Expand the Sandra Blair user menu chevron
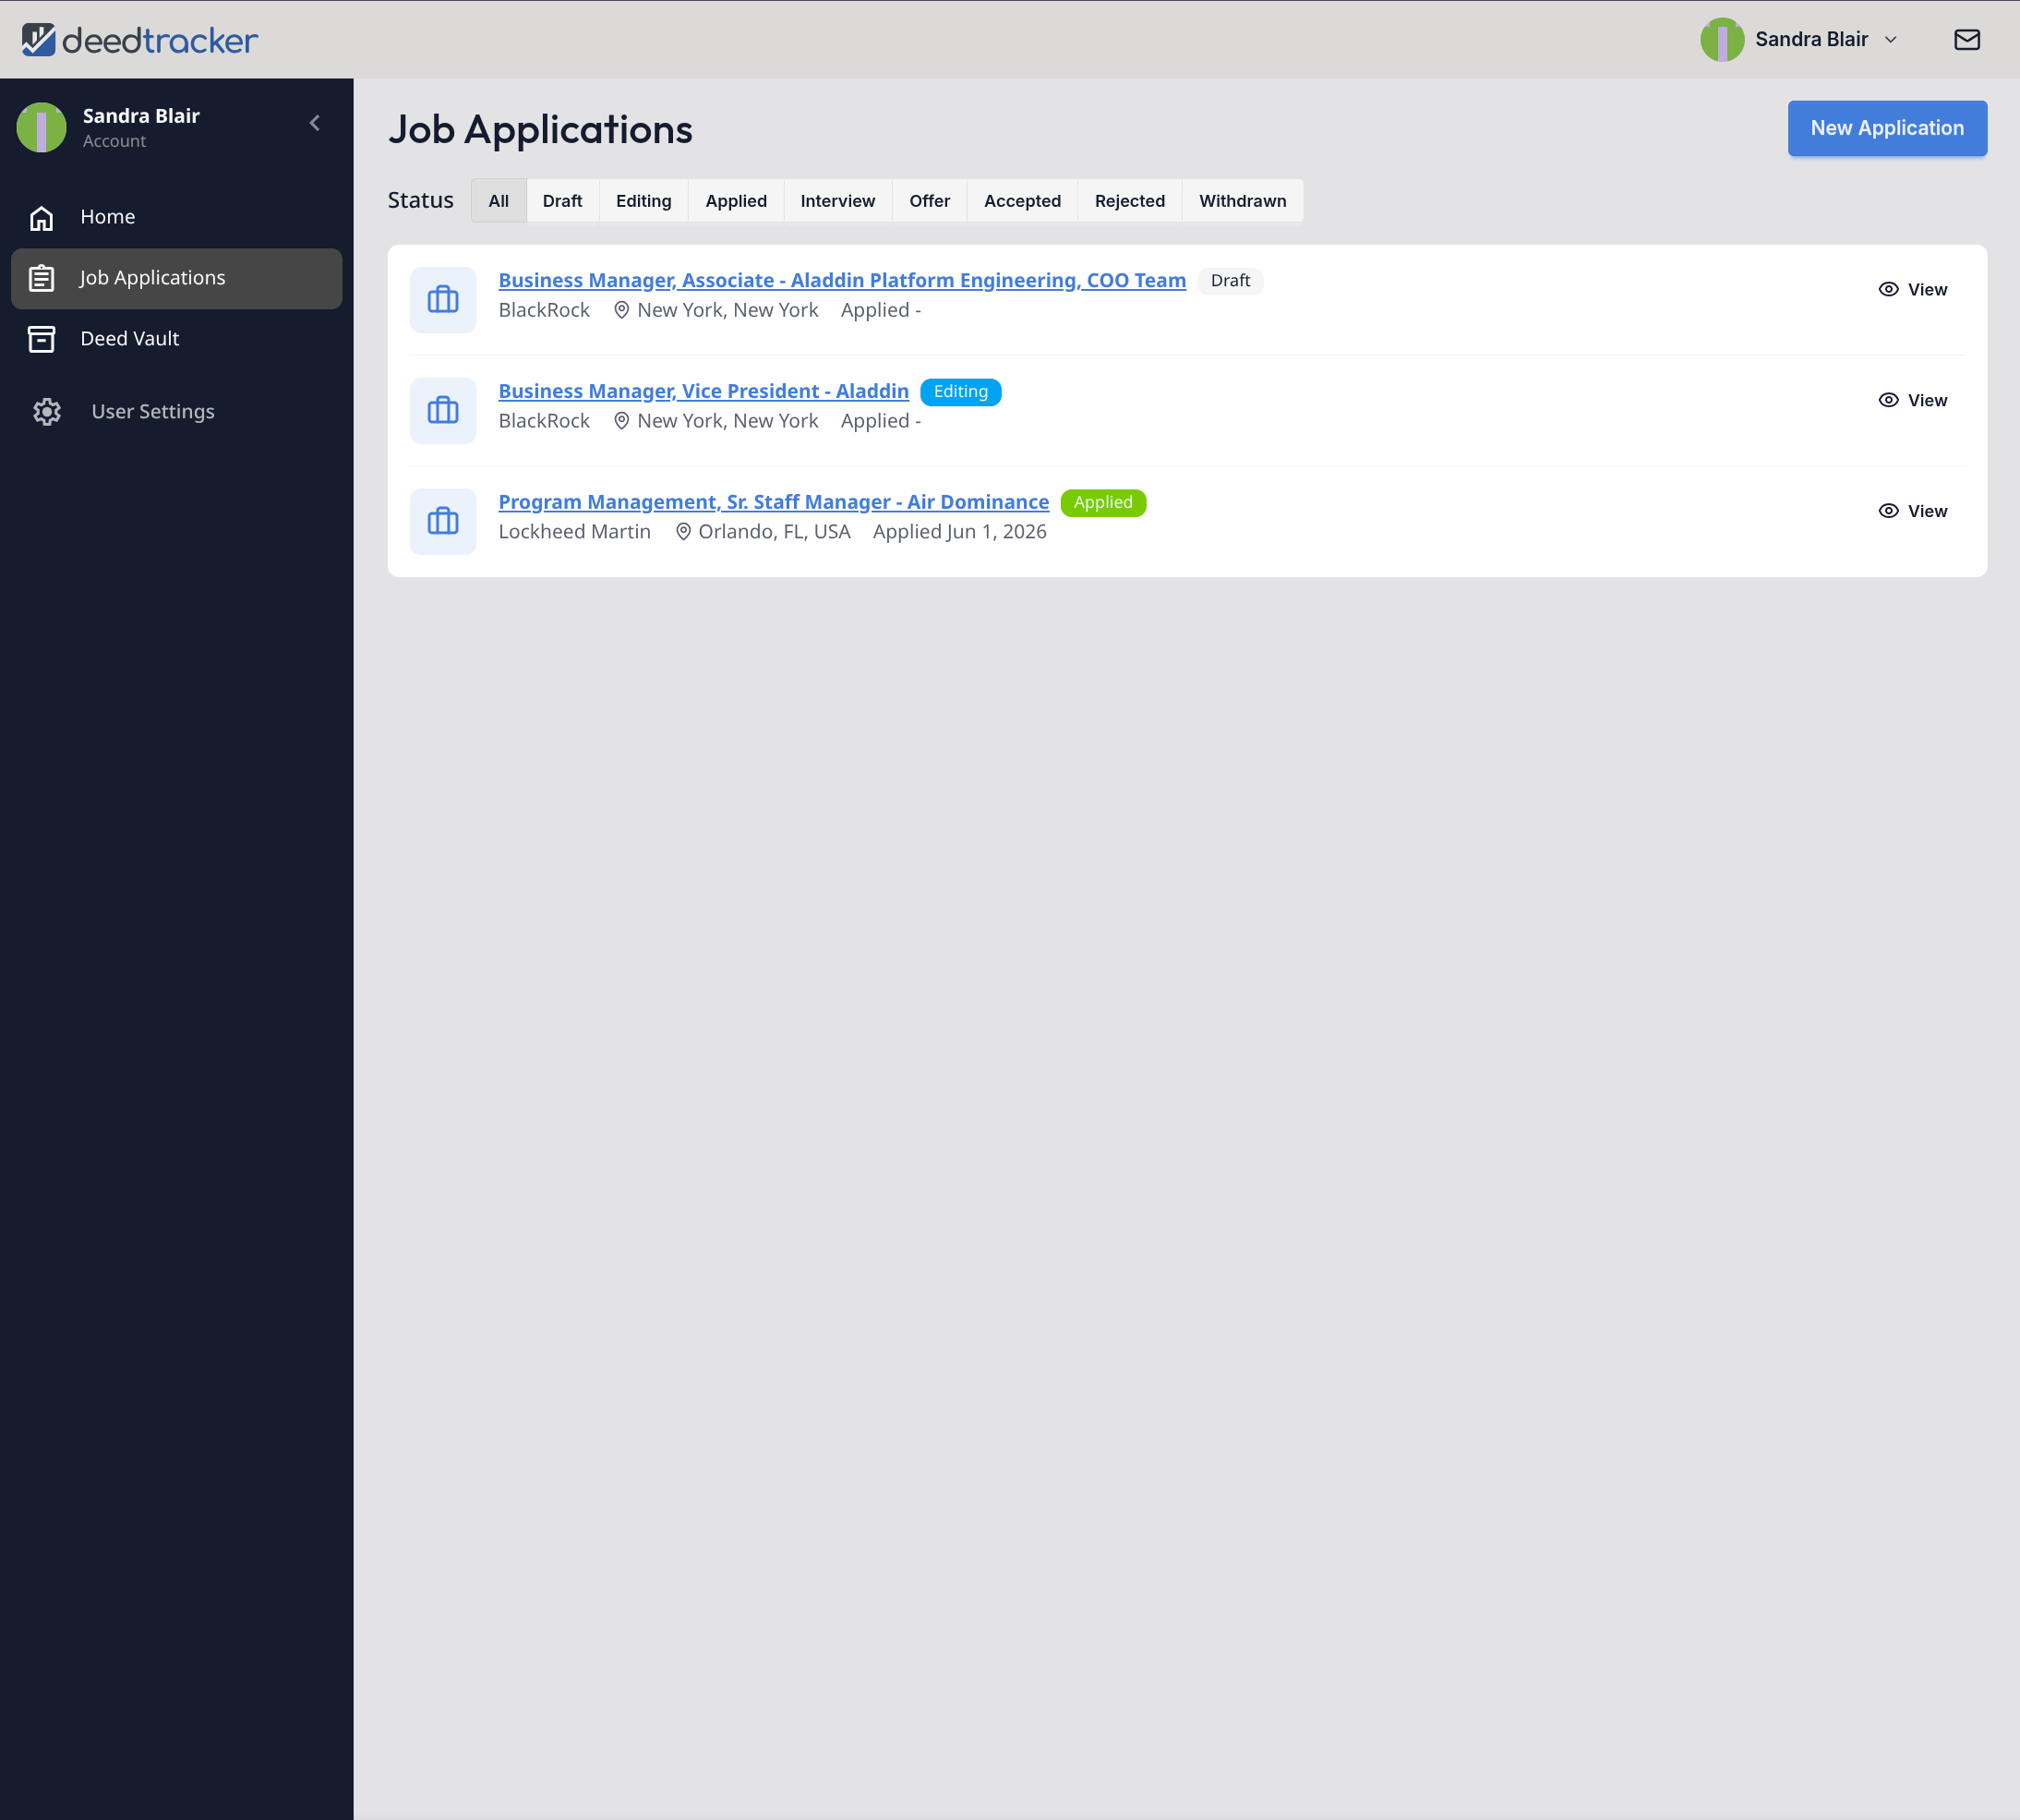The width and height of the screenshot is (2020, 1820). coord(1890,40)
